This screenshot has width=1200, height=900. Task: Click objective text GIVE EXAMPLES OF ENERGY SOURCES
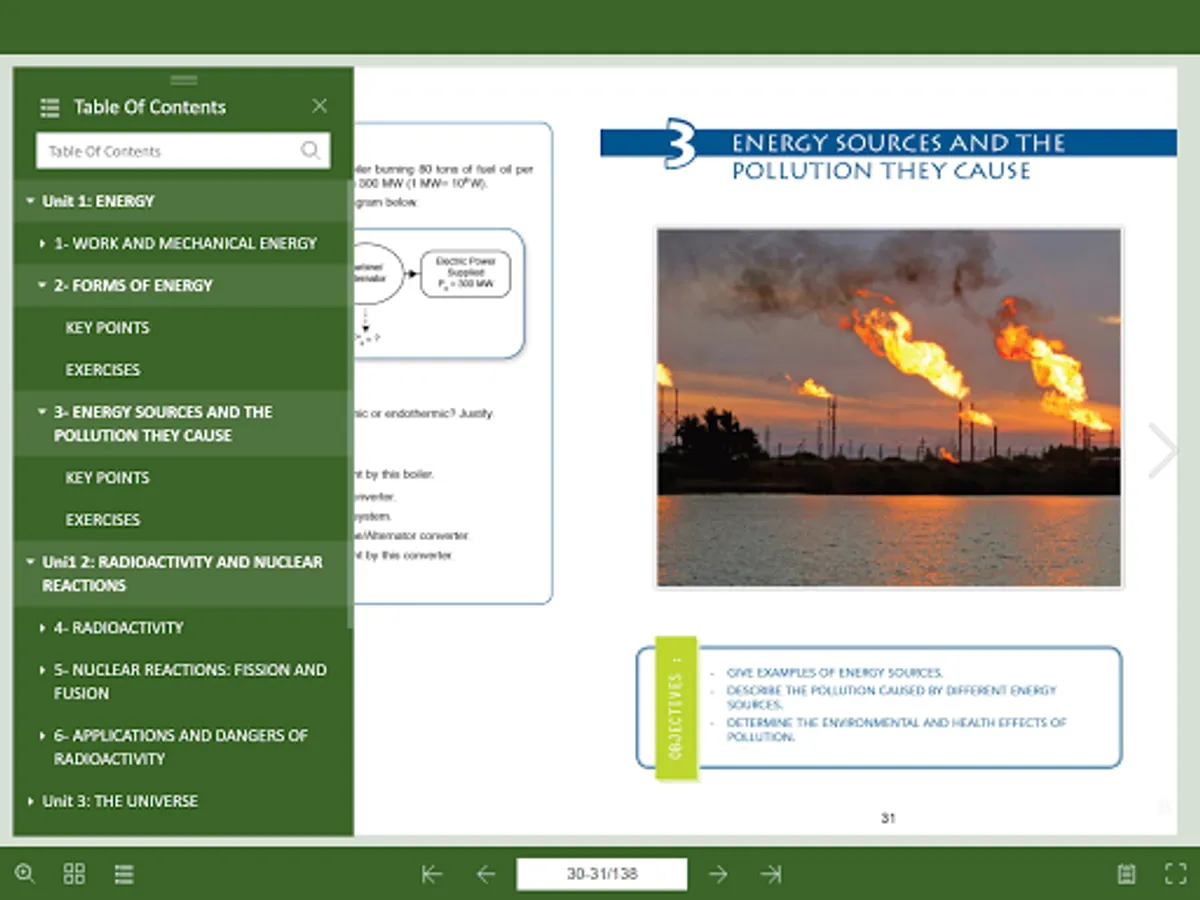[835, 673]
